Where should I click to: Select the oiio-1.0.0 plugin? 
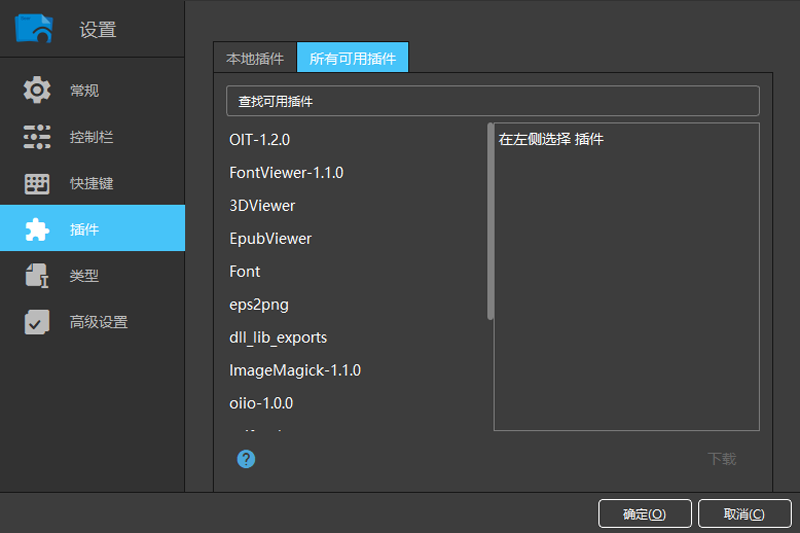click(357, 403)
